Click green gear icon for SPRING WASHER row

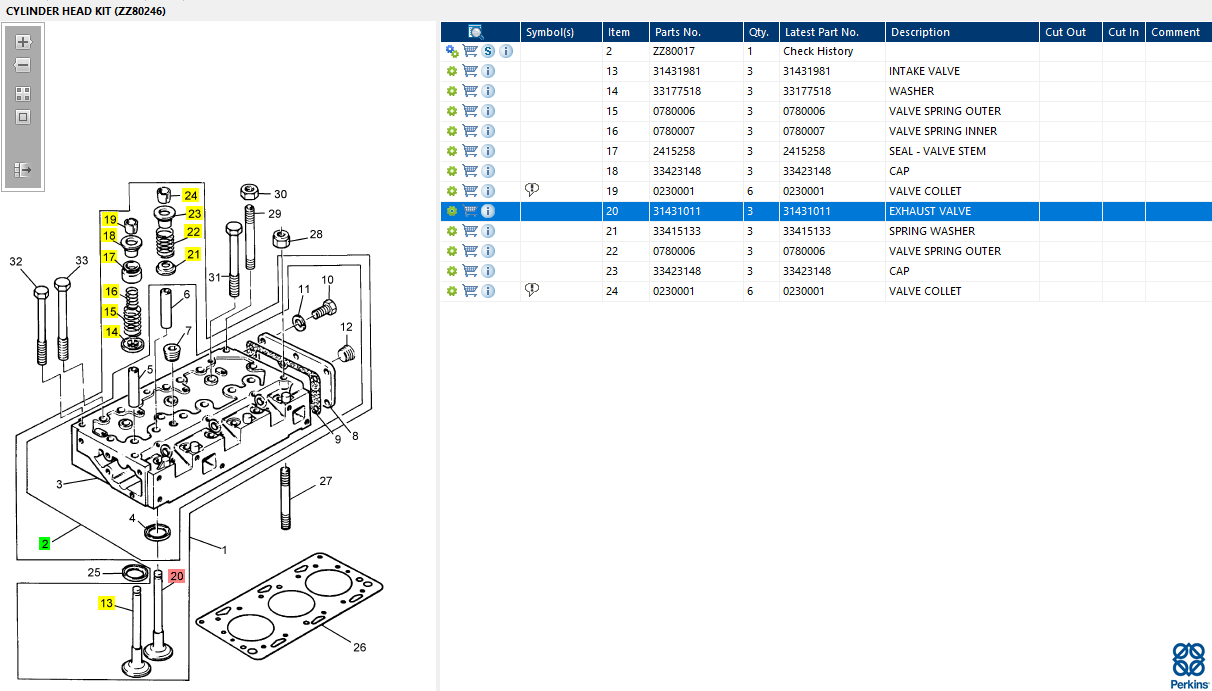452,231
